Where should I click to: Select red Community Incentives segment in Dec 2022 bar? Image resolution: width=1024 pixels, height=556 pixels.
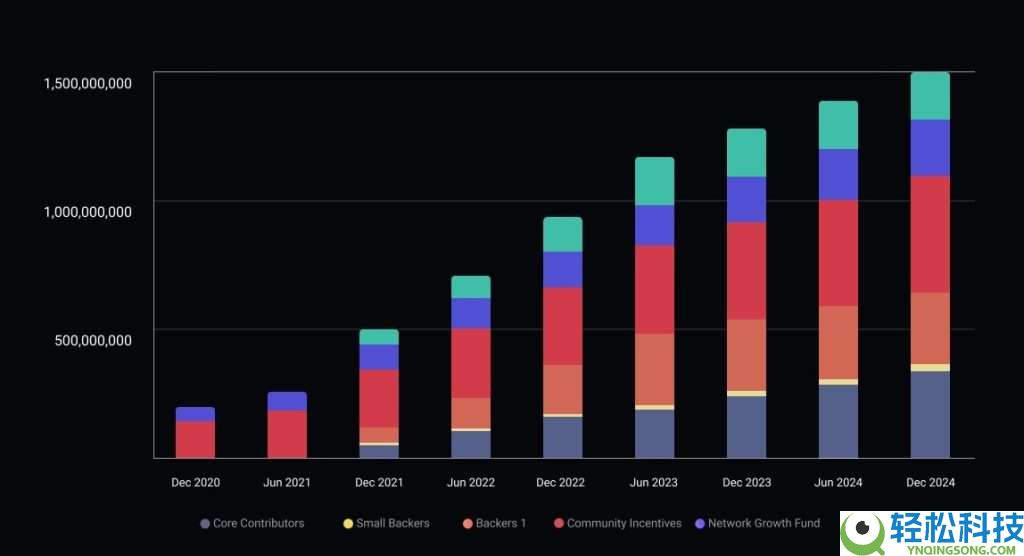coord(562,326)
